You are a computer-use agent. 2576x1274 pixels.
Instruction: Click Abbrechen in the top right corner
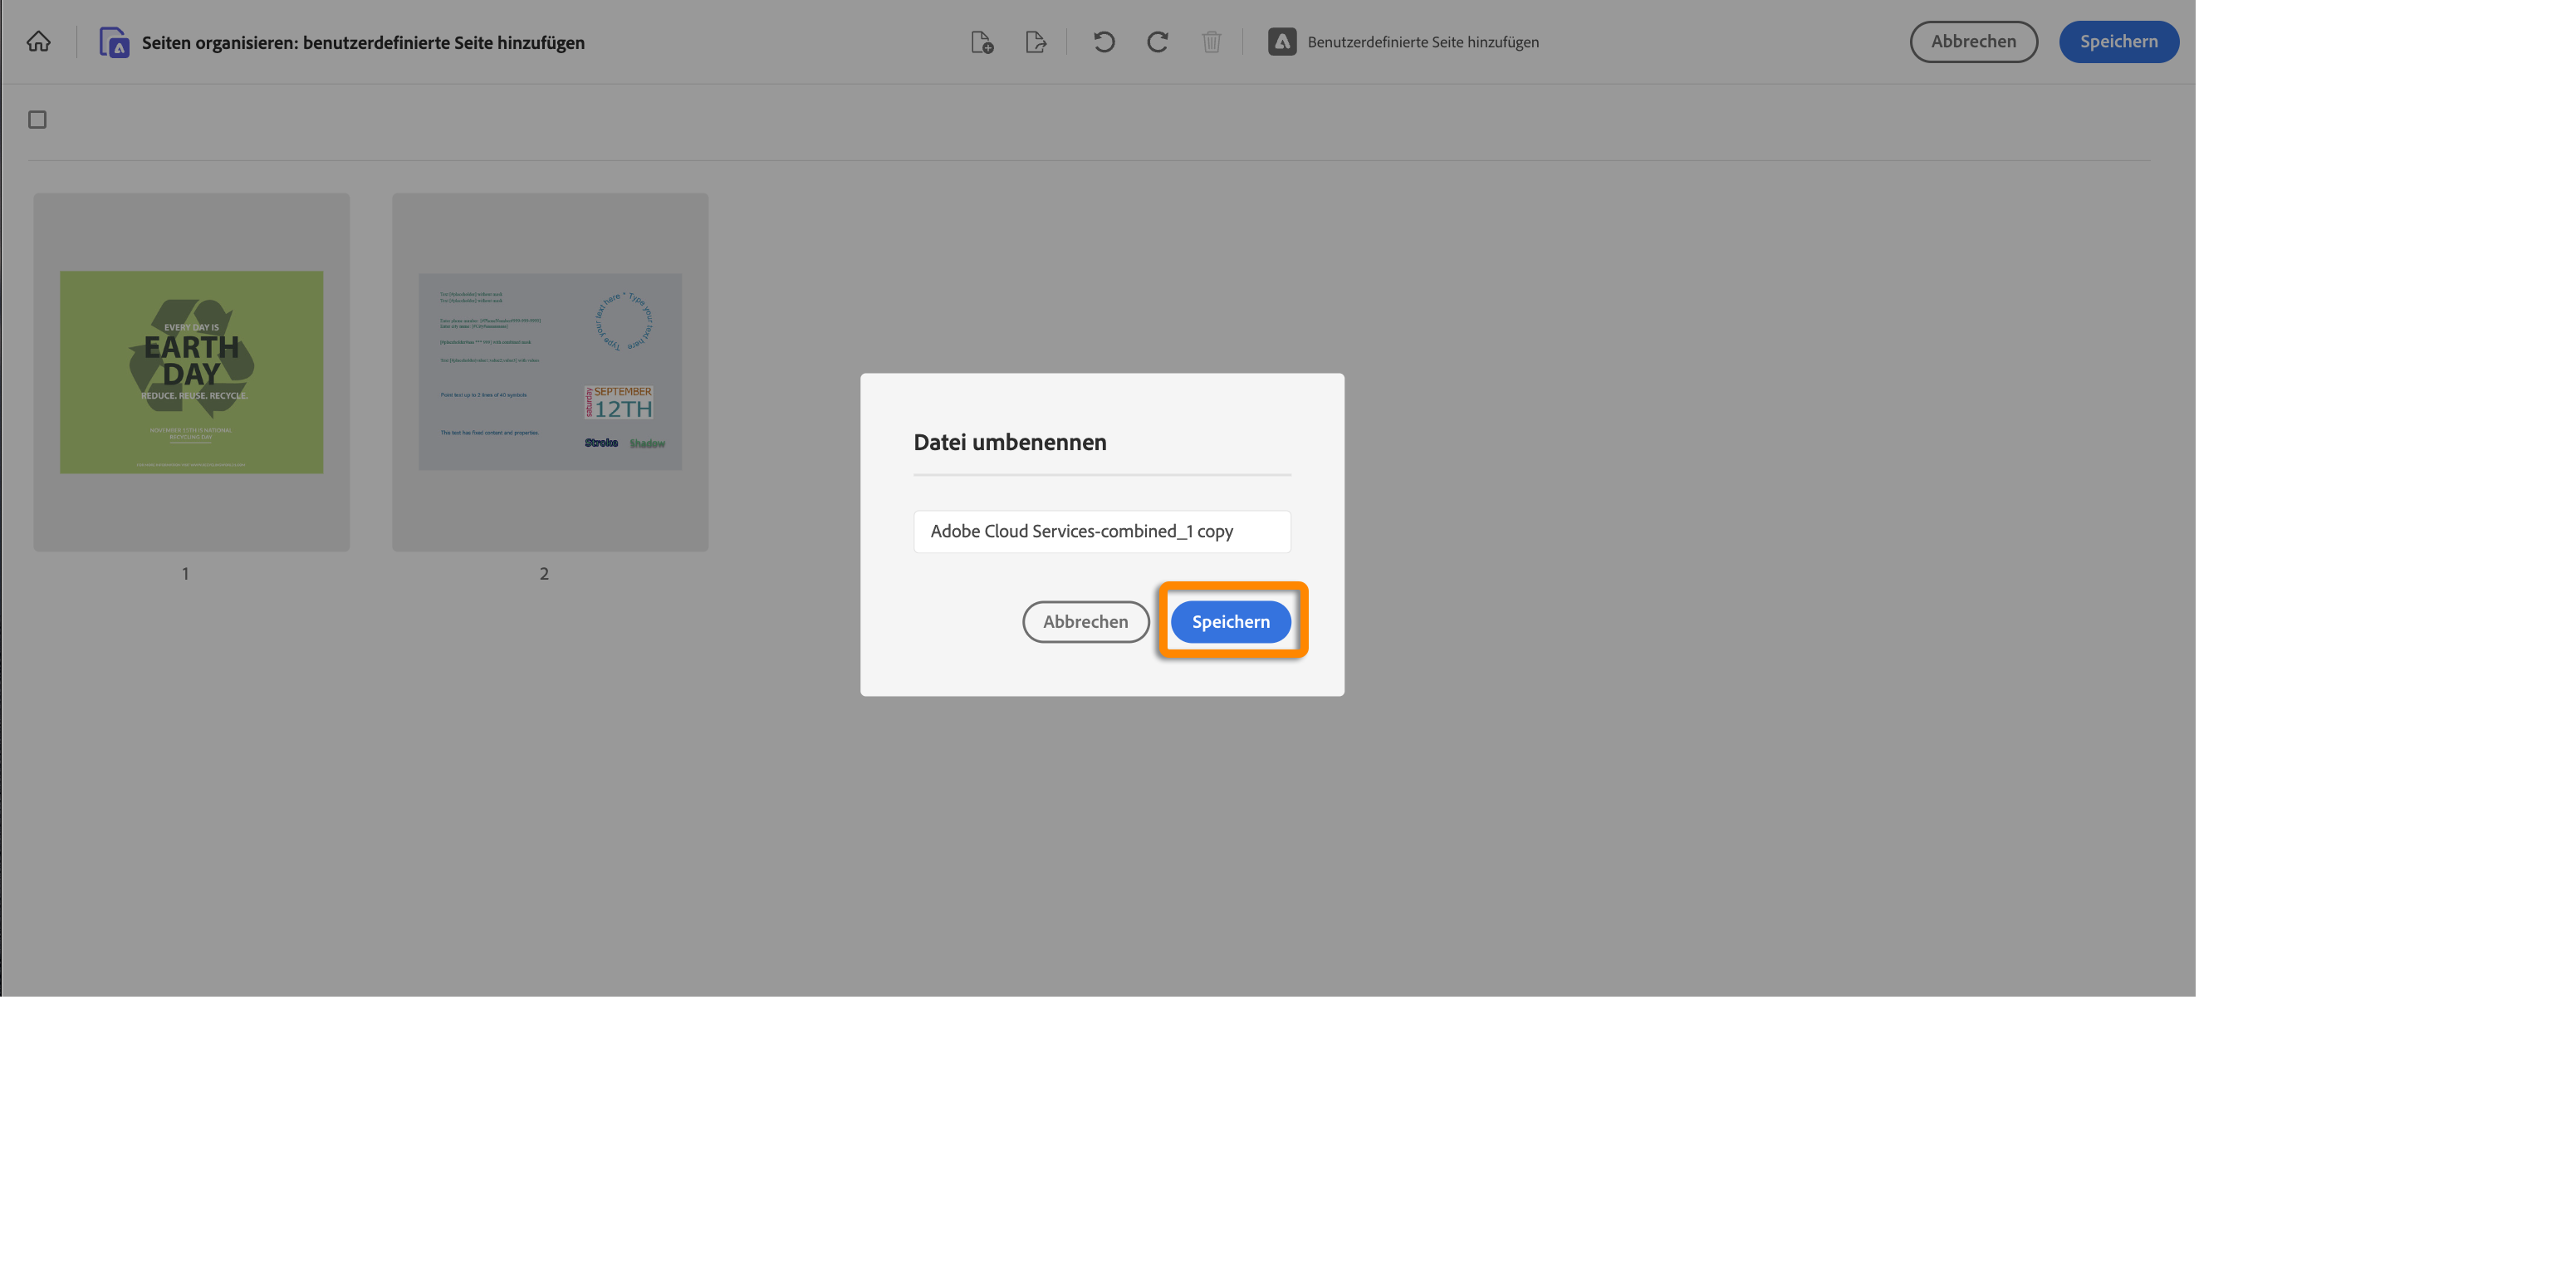point(1973,41)
